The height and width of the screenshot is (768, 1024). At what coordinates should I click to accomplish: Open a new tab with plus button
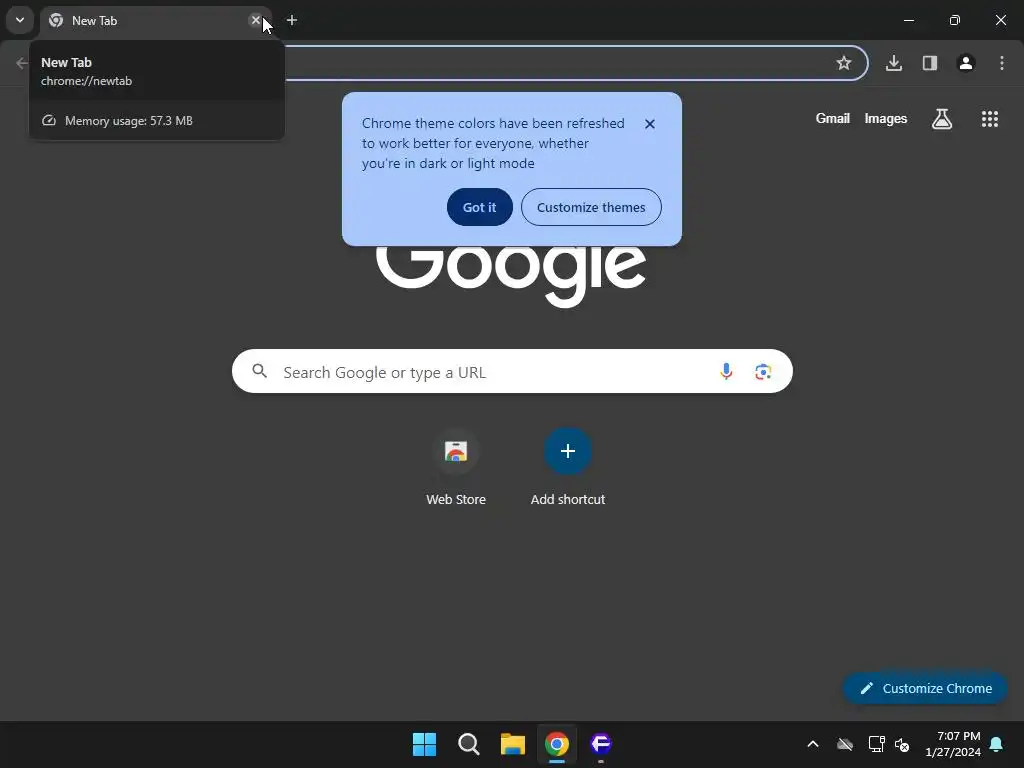292,20
